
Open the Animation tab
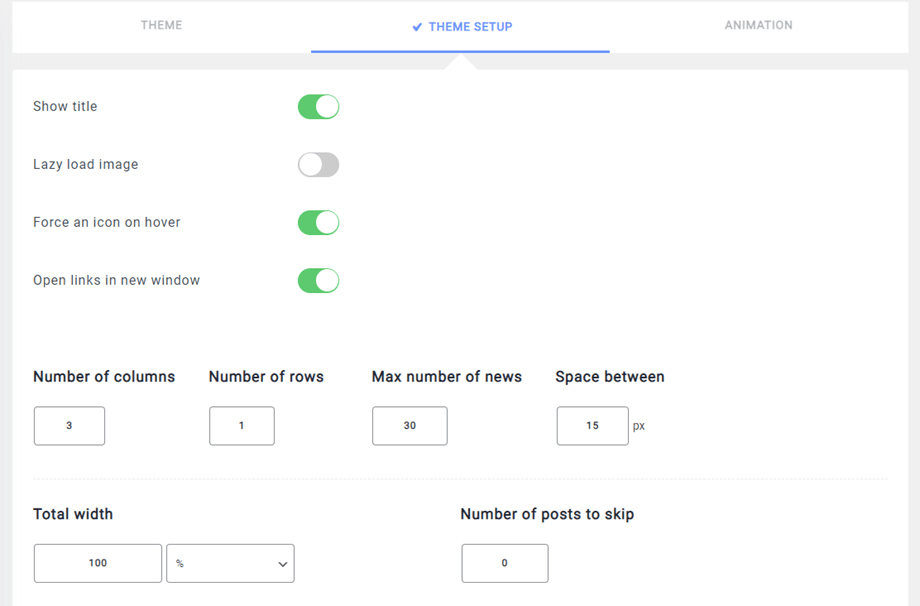pyautogui.click(x=758, y=25)
